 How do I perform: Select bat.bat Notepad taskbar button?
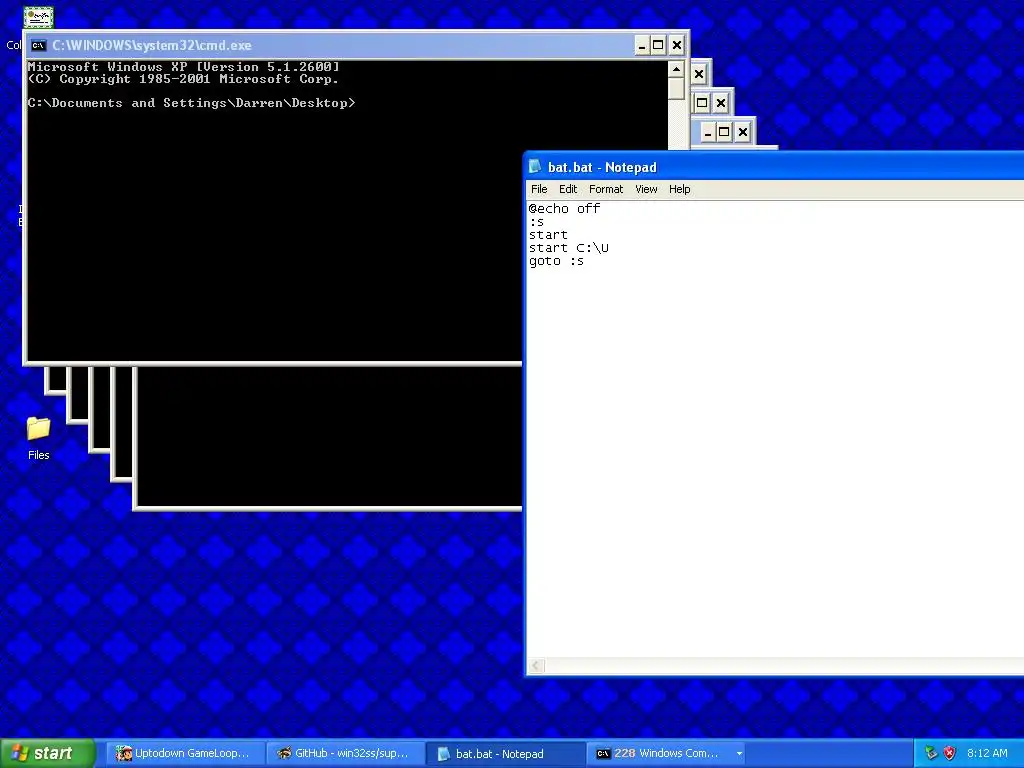[504, 754]
